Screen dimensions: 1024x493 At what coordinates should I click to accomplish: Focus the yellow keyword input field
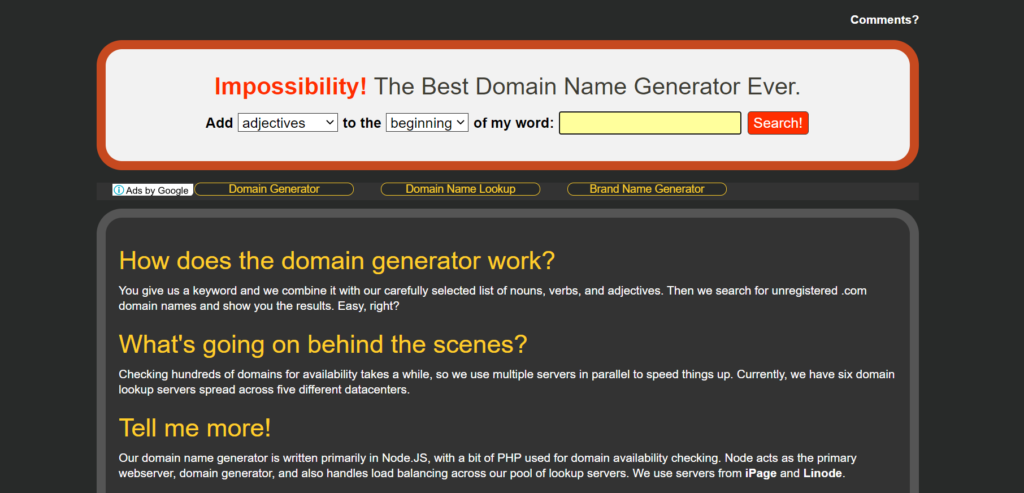649,123
